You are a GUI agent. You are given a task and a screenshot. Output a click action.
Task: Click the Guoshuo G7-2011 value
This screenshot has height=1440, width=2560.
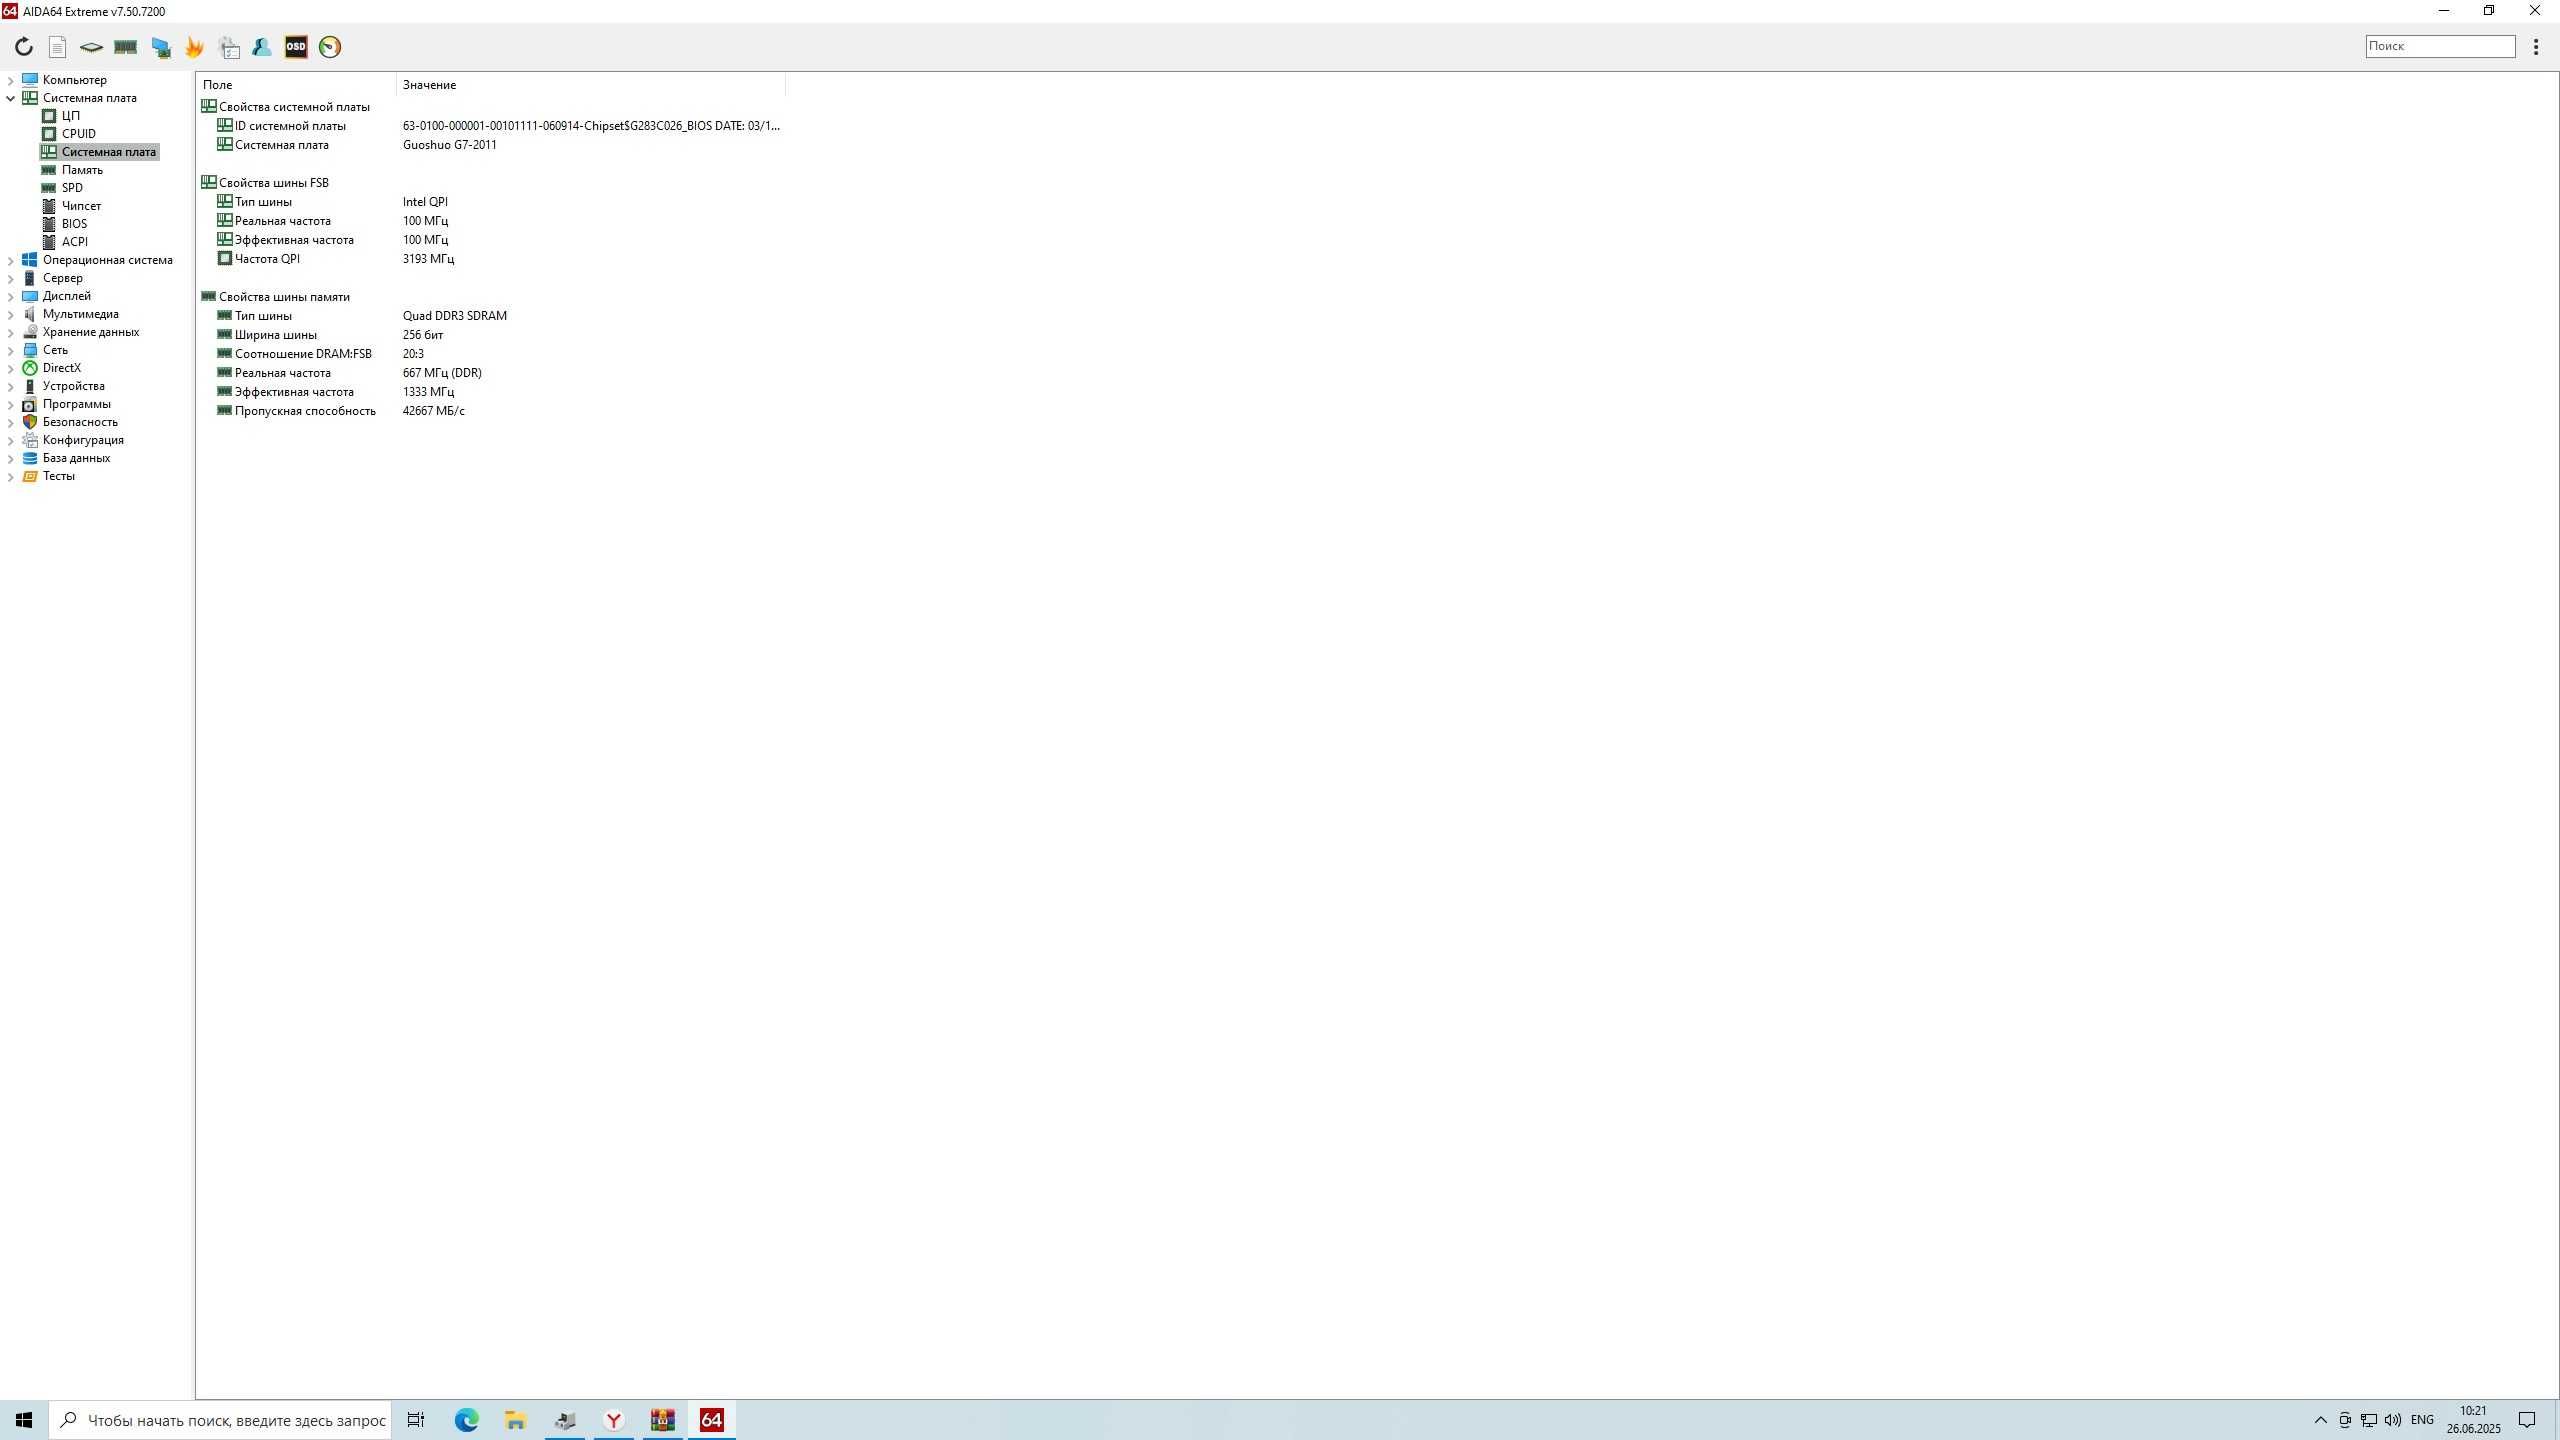450,145
